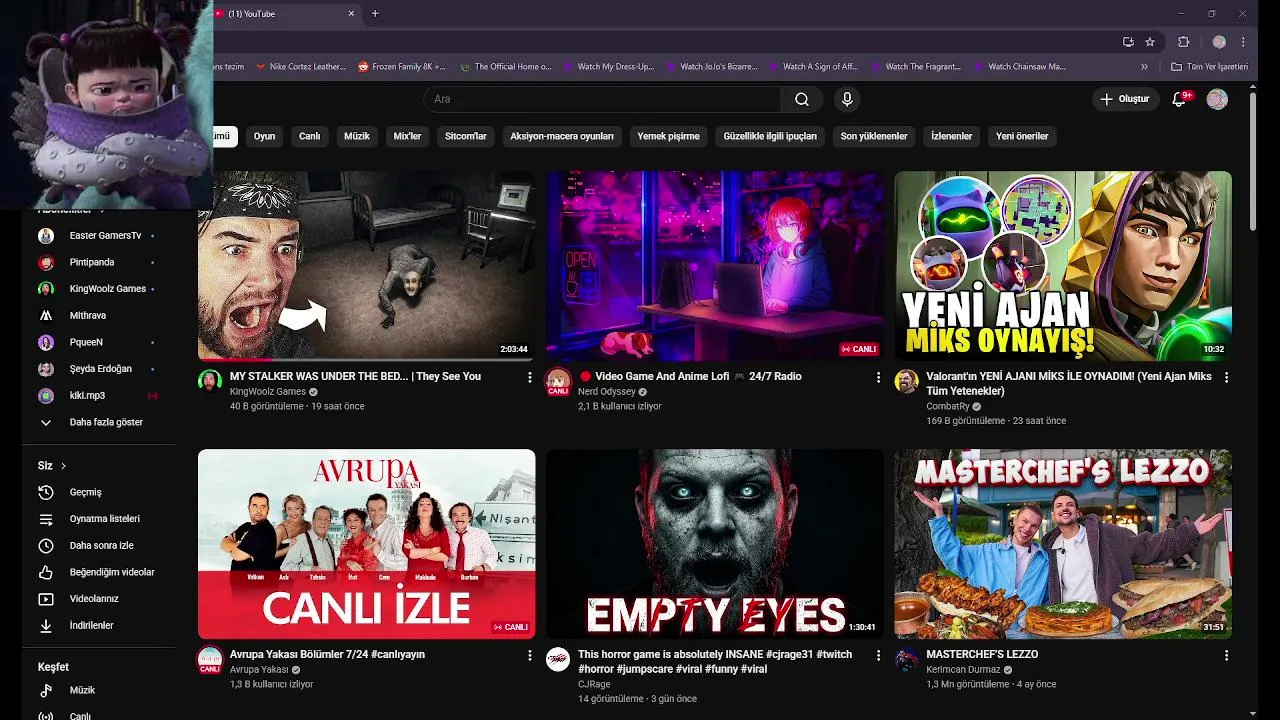This screenshot has width=1280, height=720.
Task: Open Müzik under Keşfet
Action: pyautogui.click(x=98, y=690)
